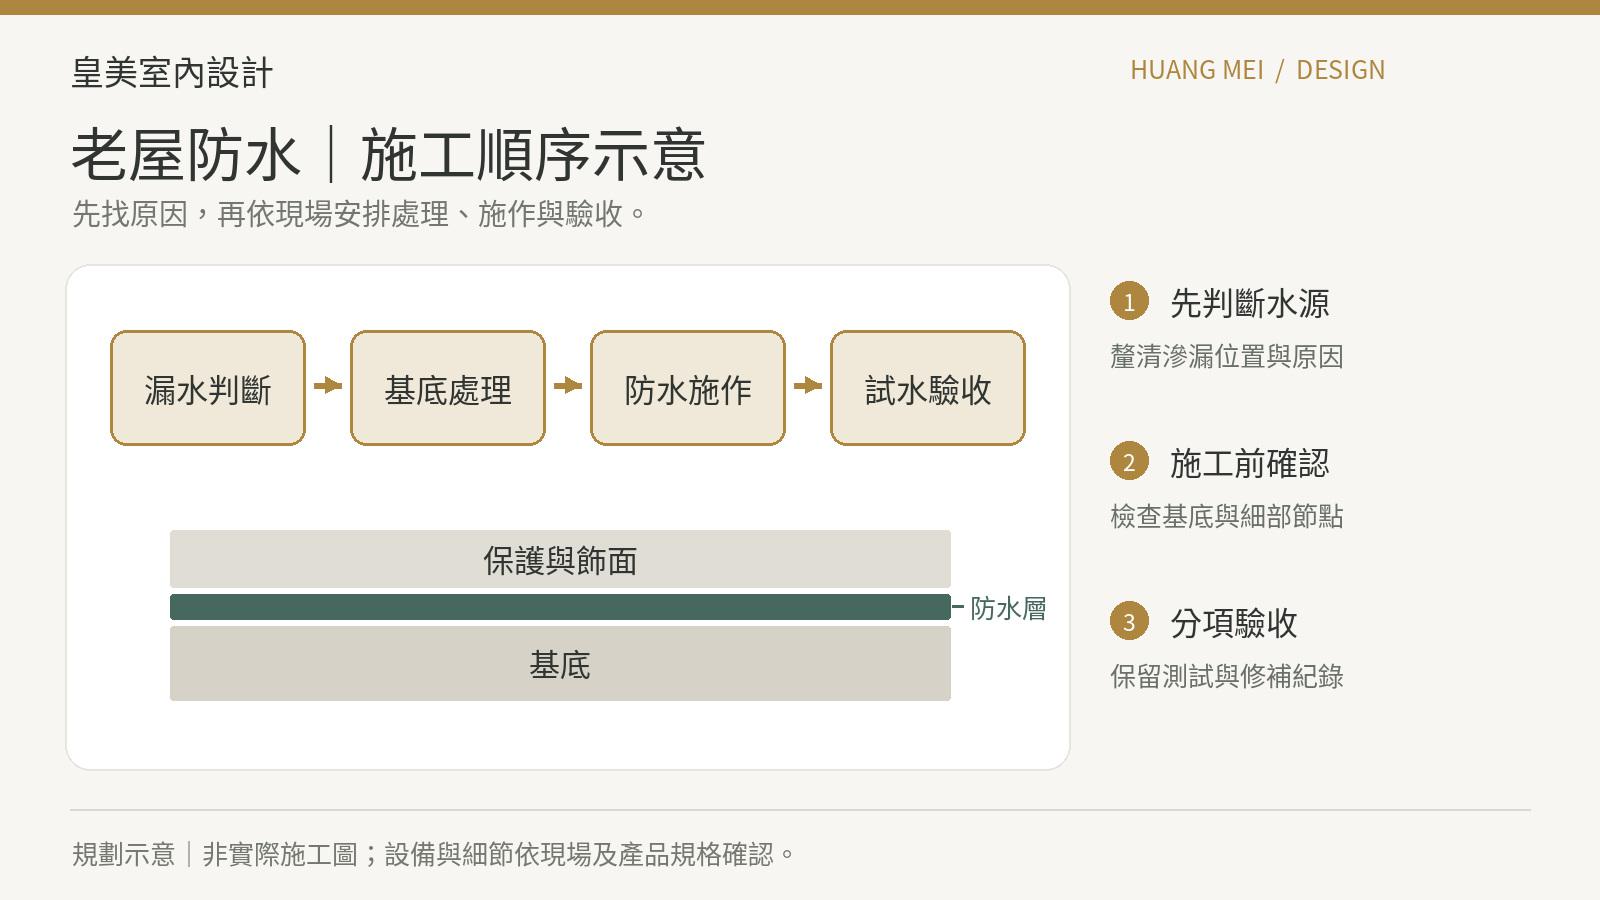Click the number 3 circle badge
Image resolution: width=1600 pixels, height=900 pixels.
[1129, 621]
